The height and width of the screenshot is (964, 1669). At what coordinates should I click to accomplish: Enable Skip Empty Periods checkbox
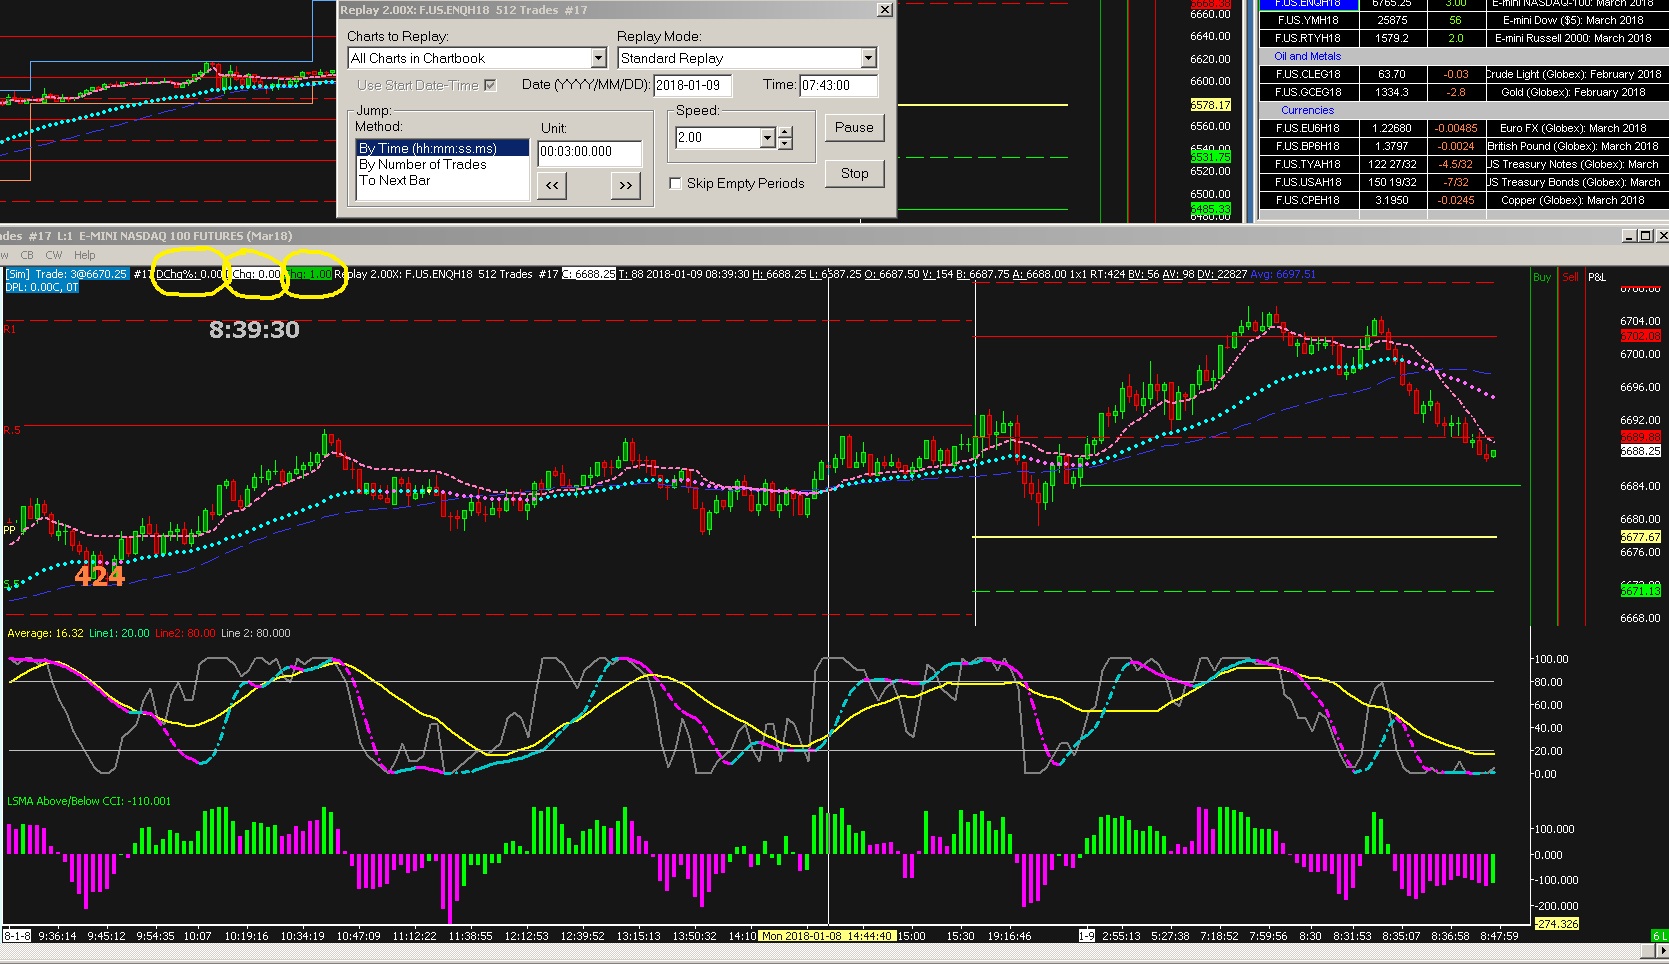click(676, 183)
